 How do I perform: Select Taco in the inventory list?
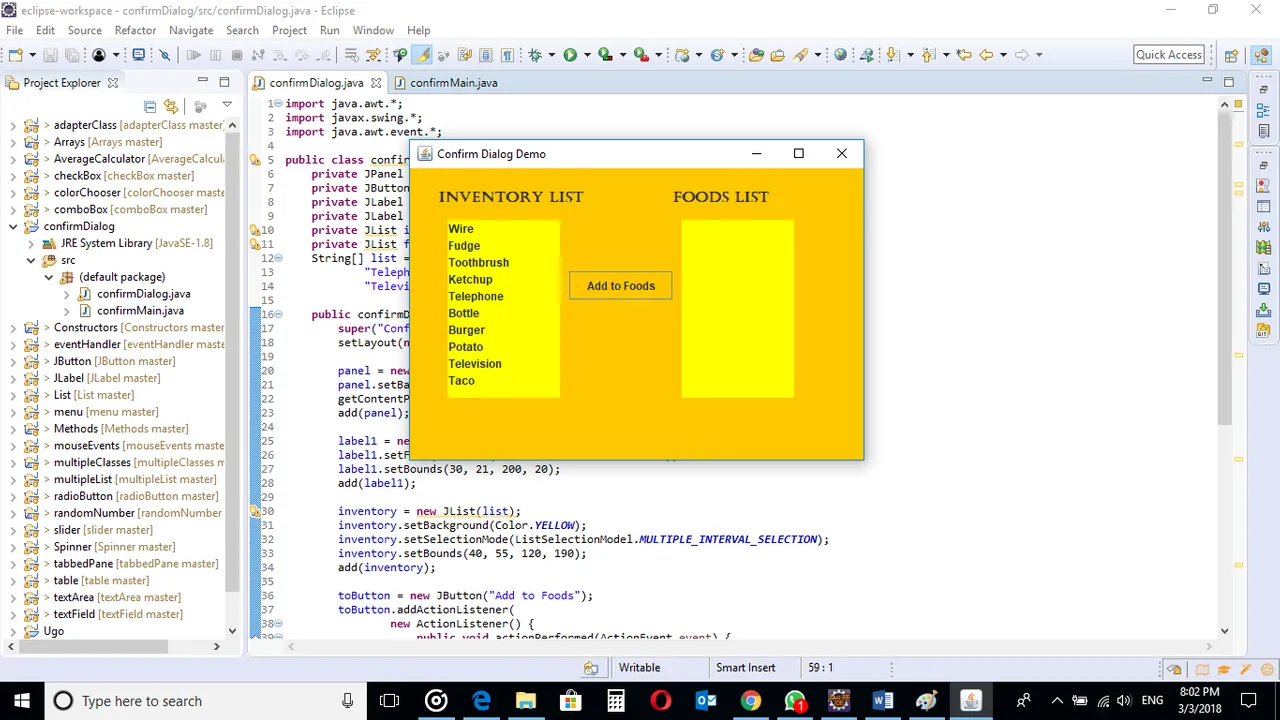(503, 381)
